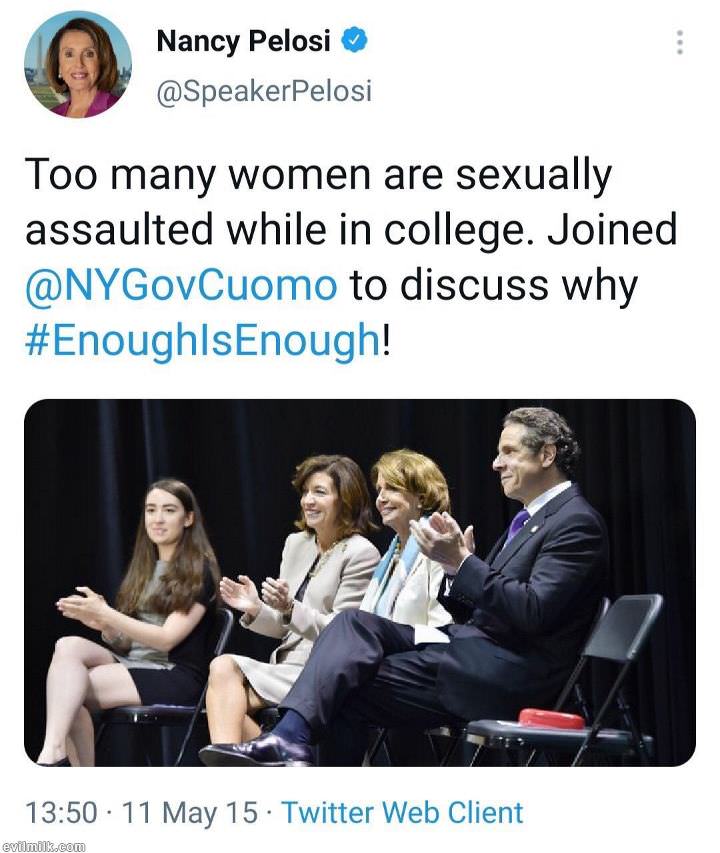The image size is (720, 853).
Task: Open the embedded tweet photo
Action: tap(359, 582)
